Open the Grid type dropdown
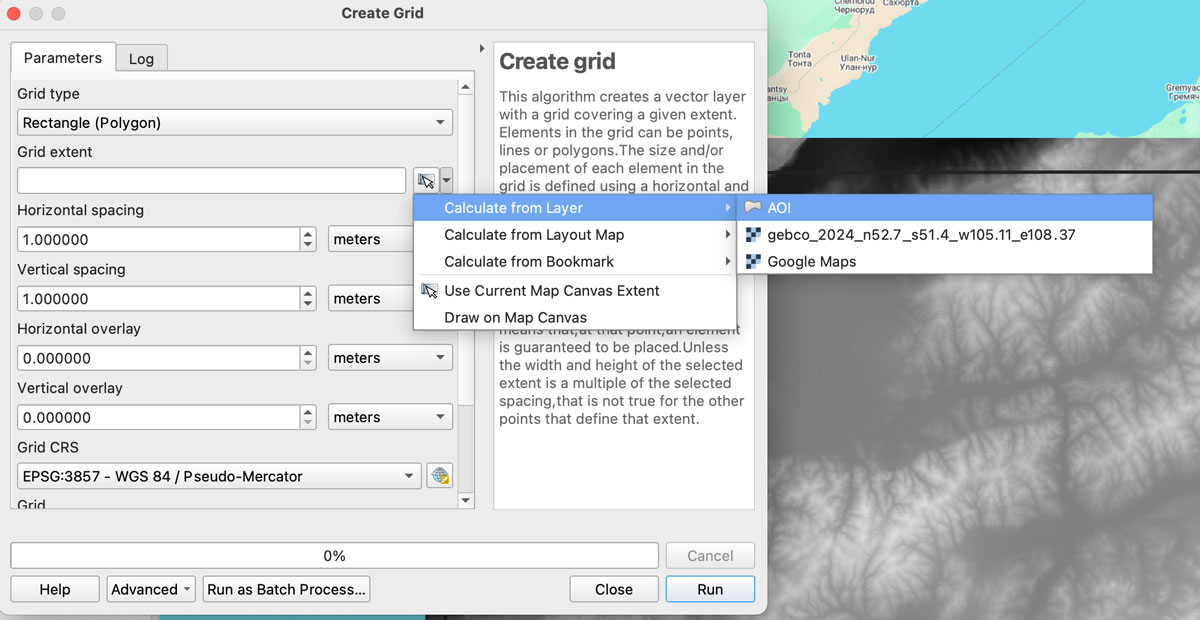The height and width of the screenshot is (620, 1200). [x=235, y=123]
